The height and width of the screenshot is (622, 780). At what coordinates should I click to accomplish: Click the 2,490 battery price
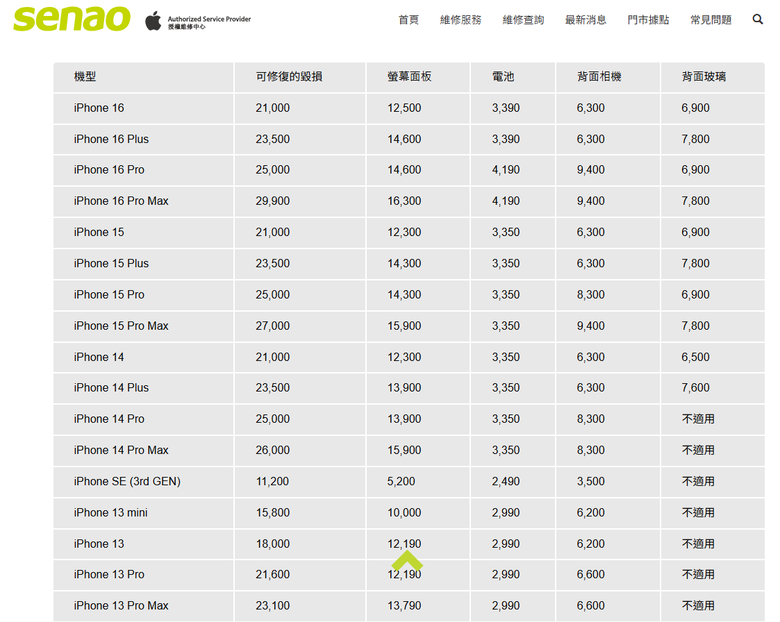click(506, 482)
